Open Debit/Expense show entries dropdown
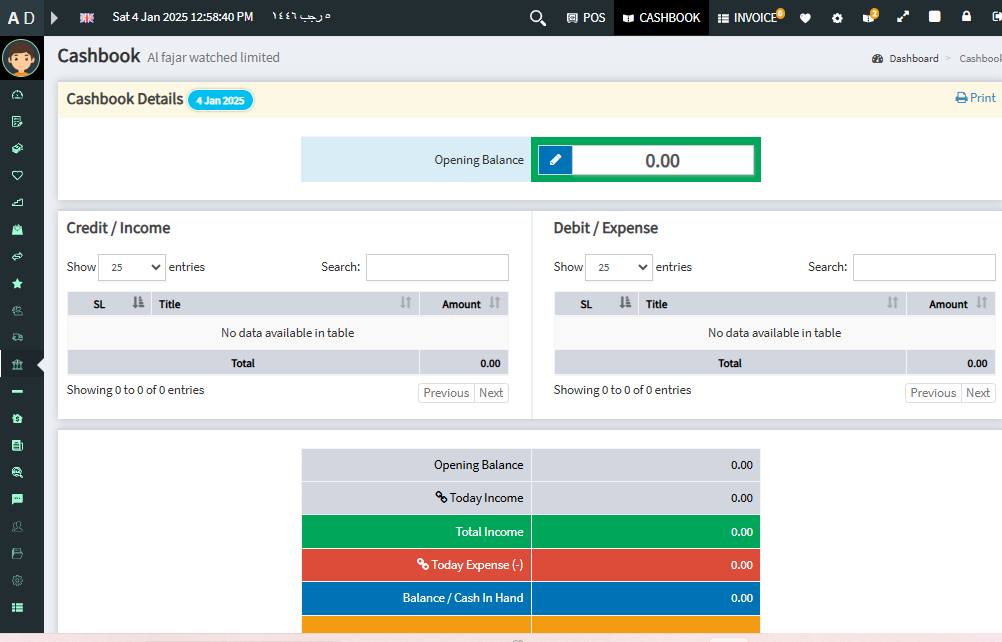 tap(619, 267)
